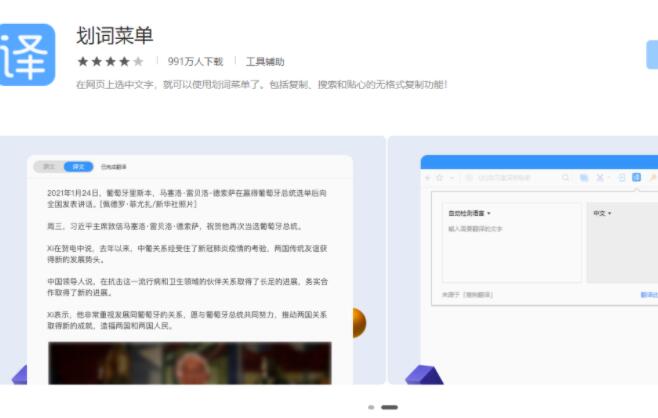Select the blue 译文 toggle option
Image resolution: width=658 pixels, height=418 pixels.
click(78, 167)
